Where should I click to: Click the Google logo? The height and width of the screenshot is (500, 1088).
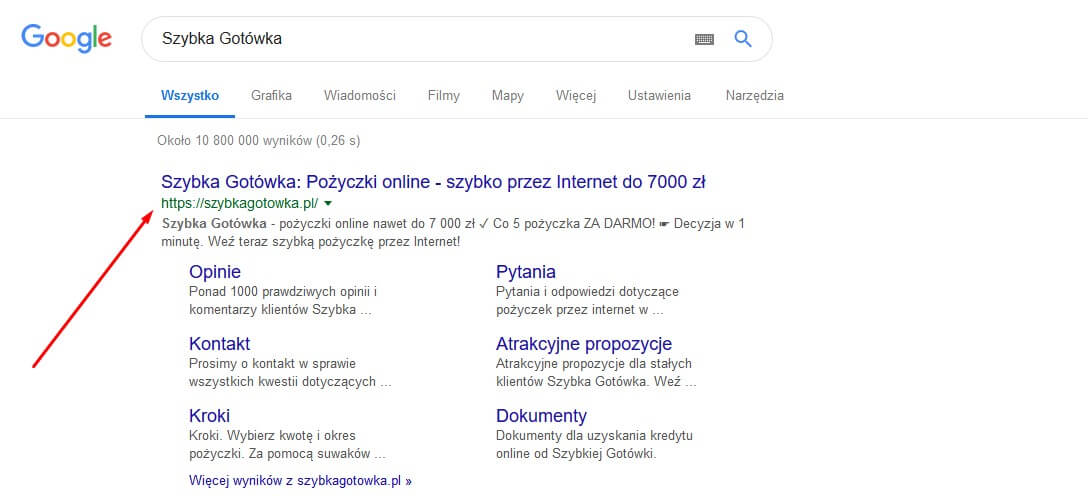pyautogui.click(x=67, y=39)
